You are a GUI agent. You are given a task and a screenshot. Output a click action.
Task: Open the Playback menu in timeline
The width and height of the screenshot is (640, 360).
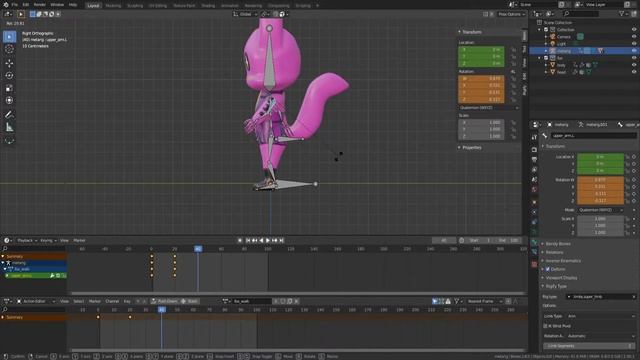point(27,240)
